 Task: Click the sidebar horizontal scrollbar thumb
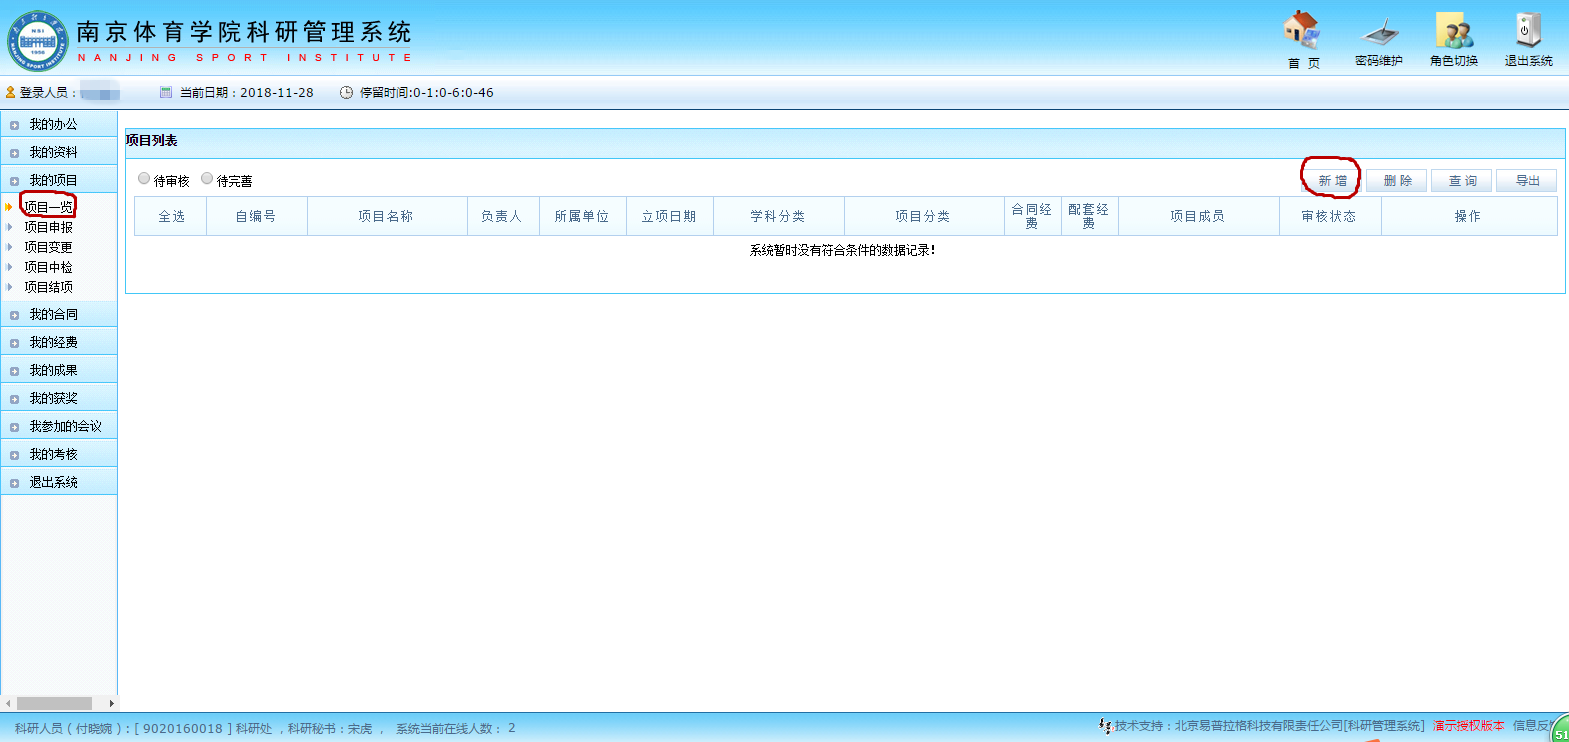point(54,703)
